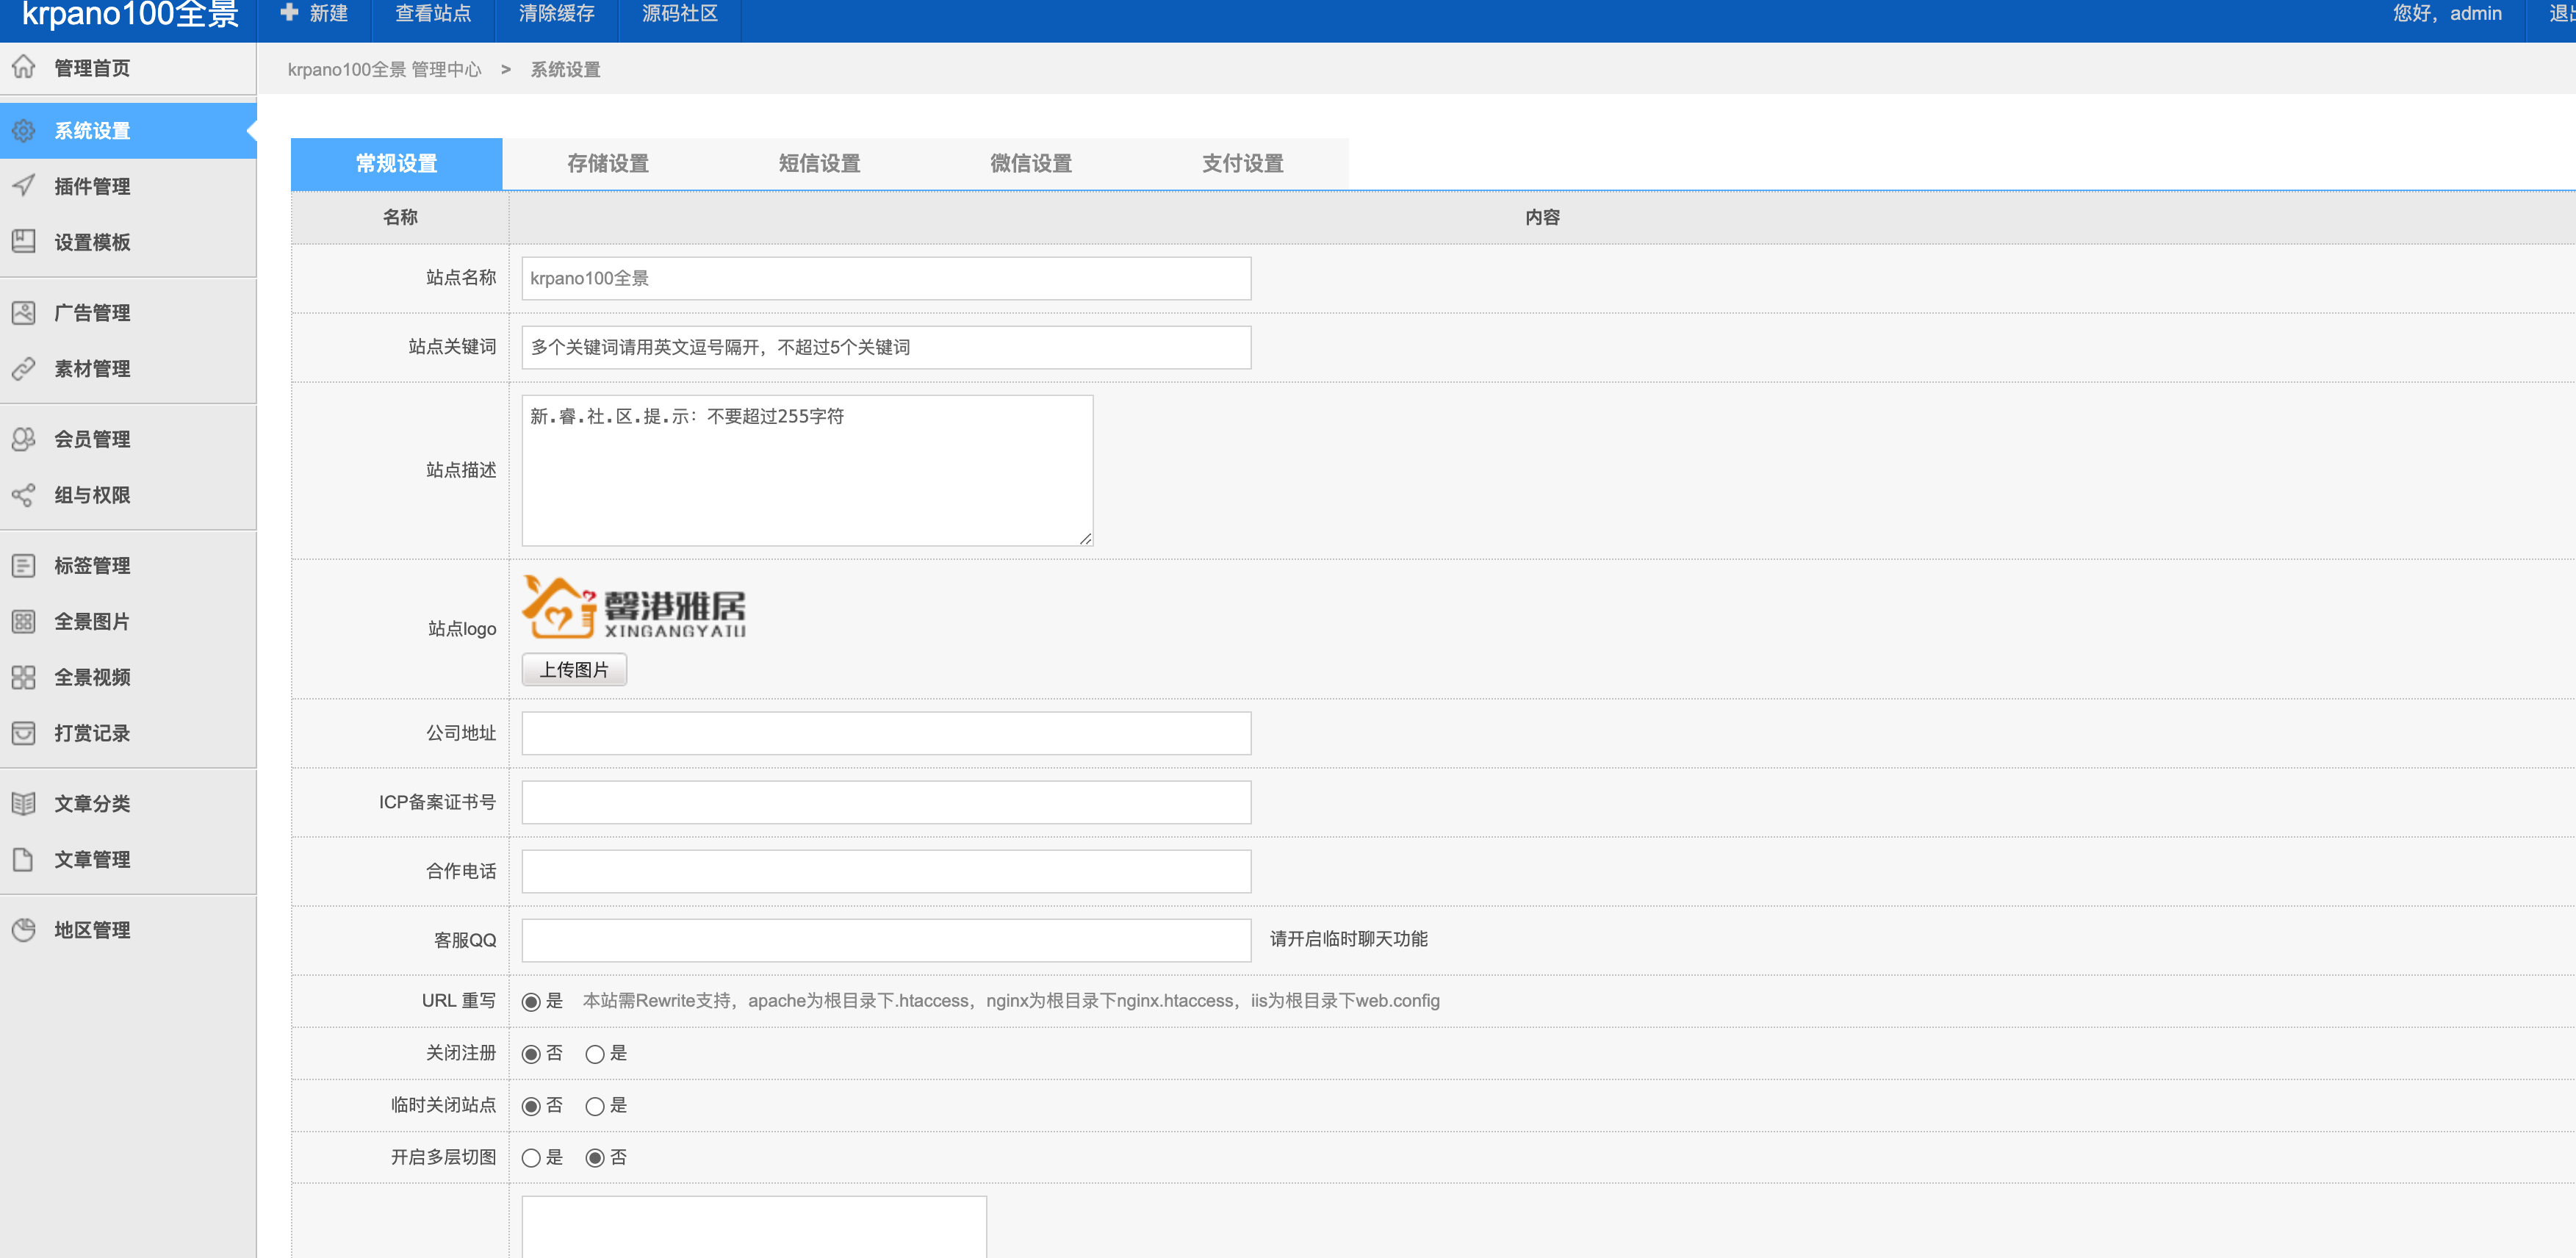Select 是 for 关闭注册
Viewport: 2576px width, 1258px height.
(595, 1054)
